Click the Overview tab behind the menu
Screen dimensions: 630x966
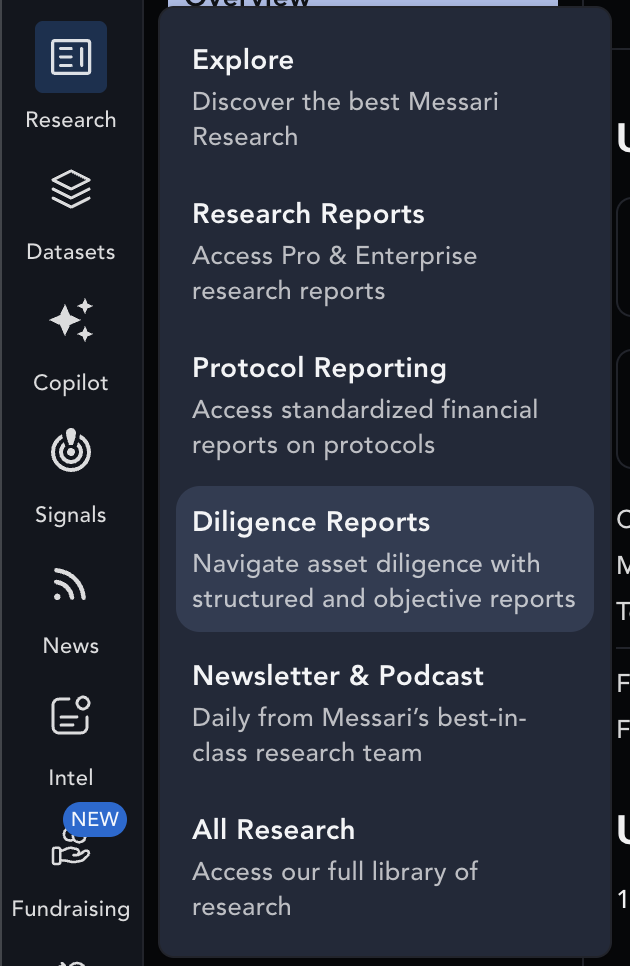[x=363, y=3]
